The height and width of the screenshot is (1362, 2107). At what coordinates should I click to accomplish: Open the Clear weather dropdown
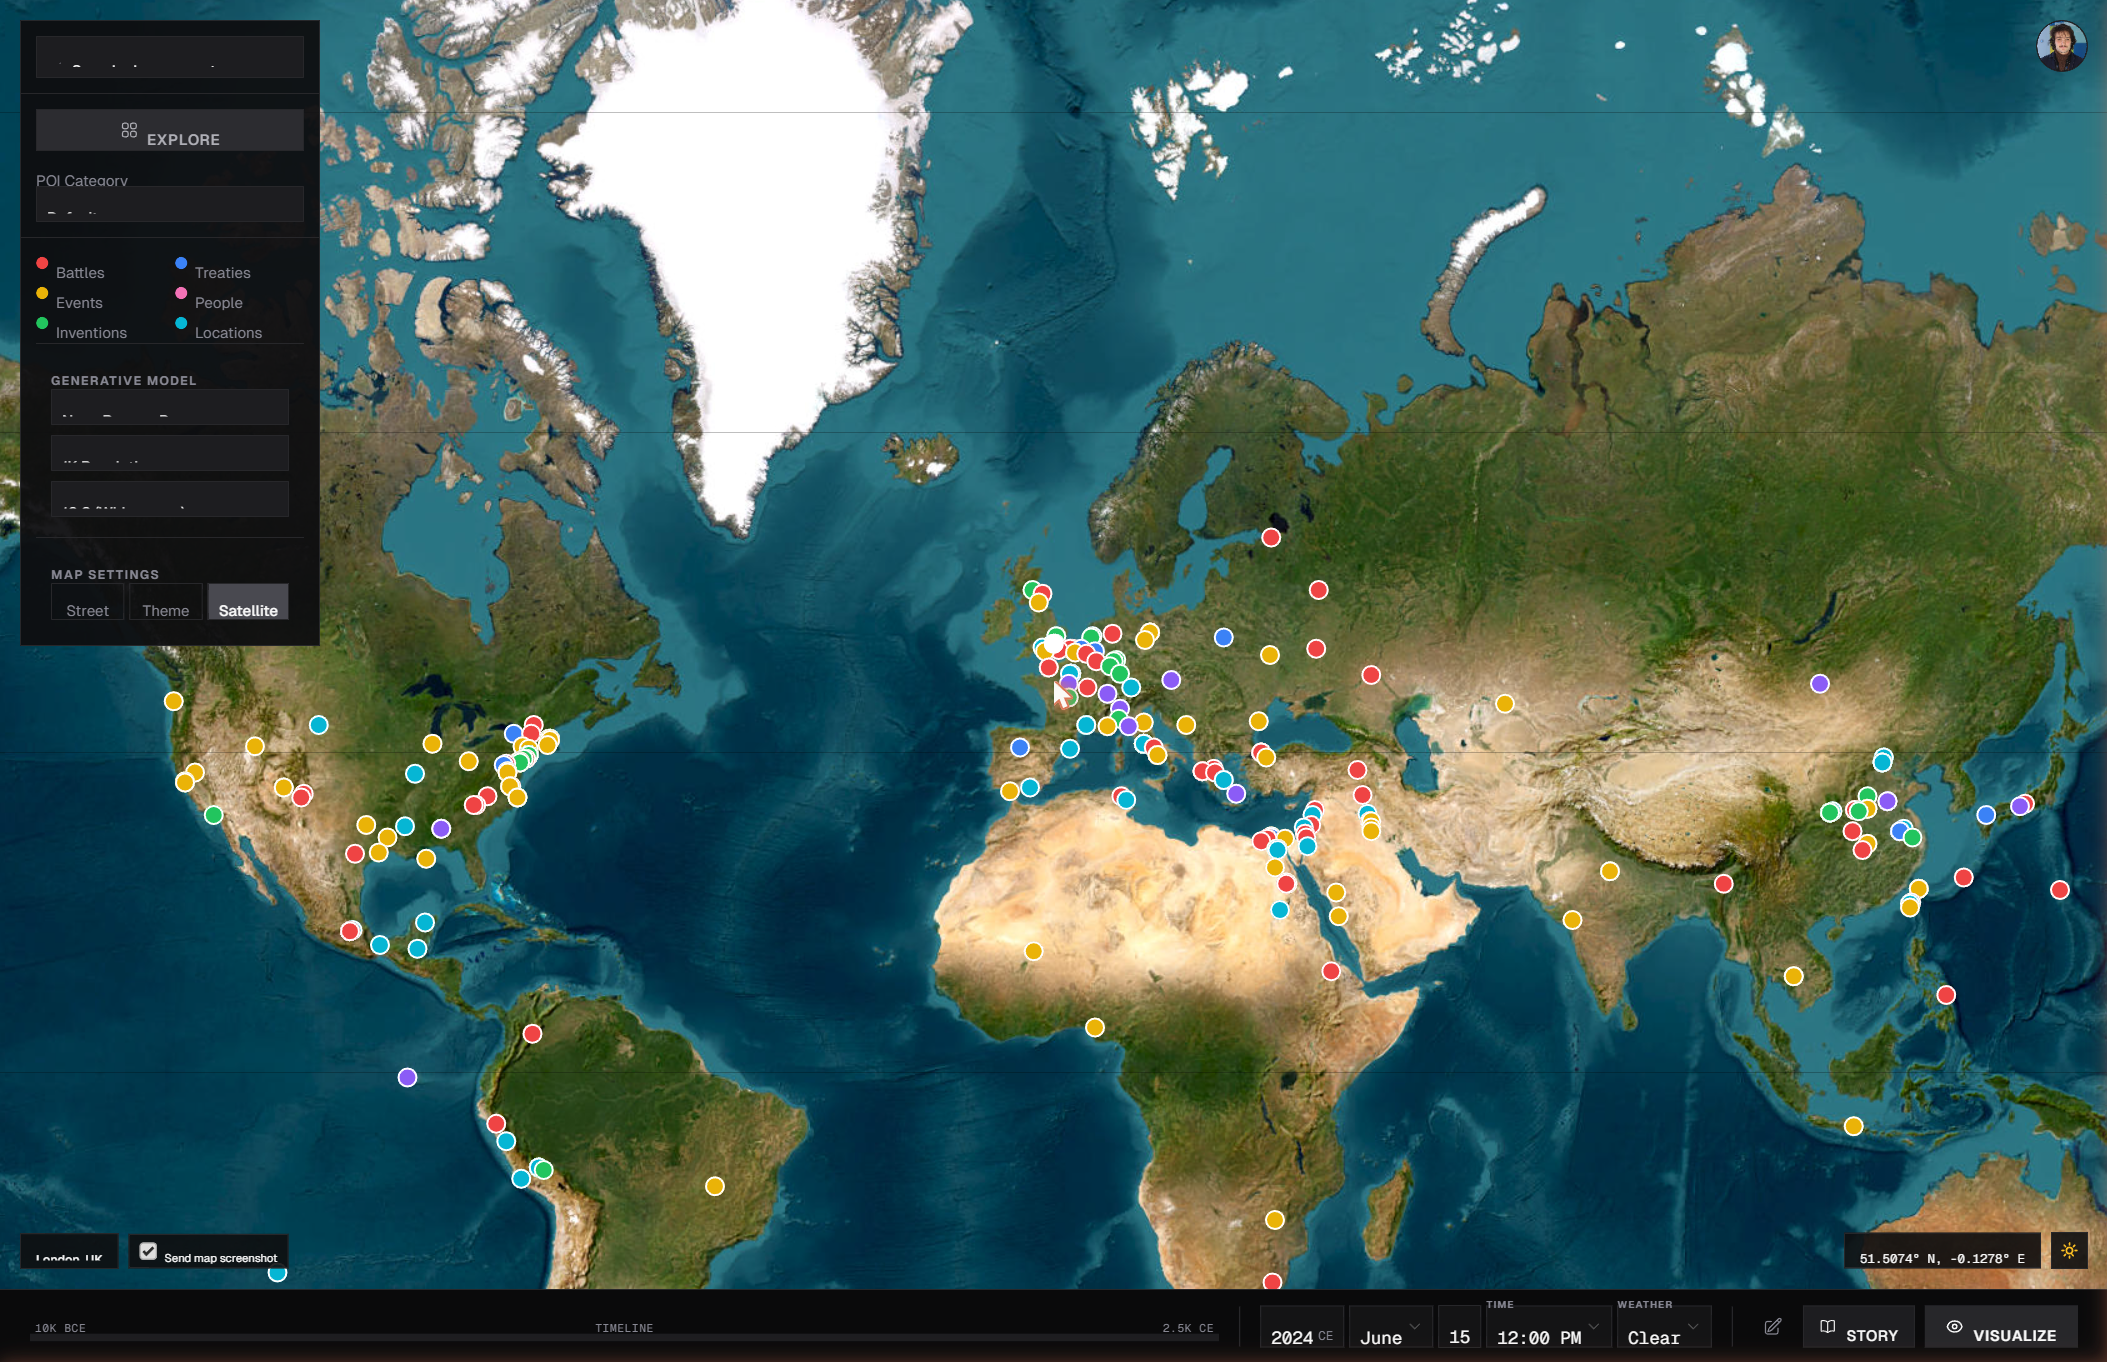coord(1664,1328)
